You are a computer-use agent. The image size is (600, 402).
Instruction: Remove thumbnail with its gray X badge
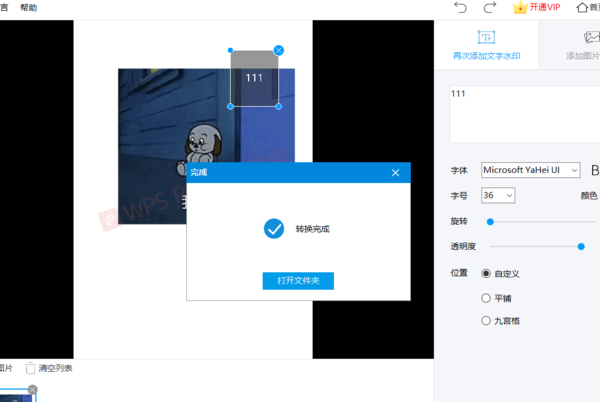click(33, 389)
